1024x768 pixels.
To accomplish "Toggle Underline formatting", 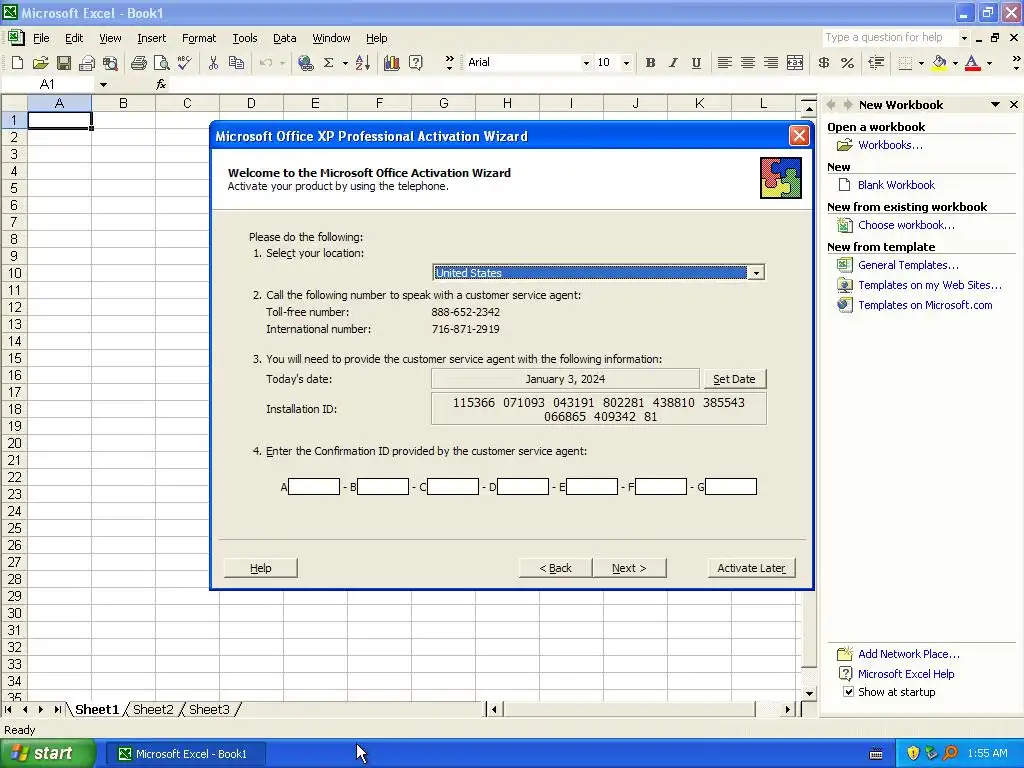I will coord(696,63).
